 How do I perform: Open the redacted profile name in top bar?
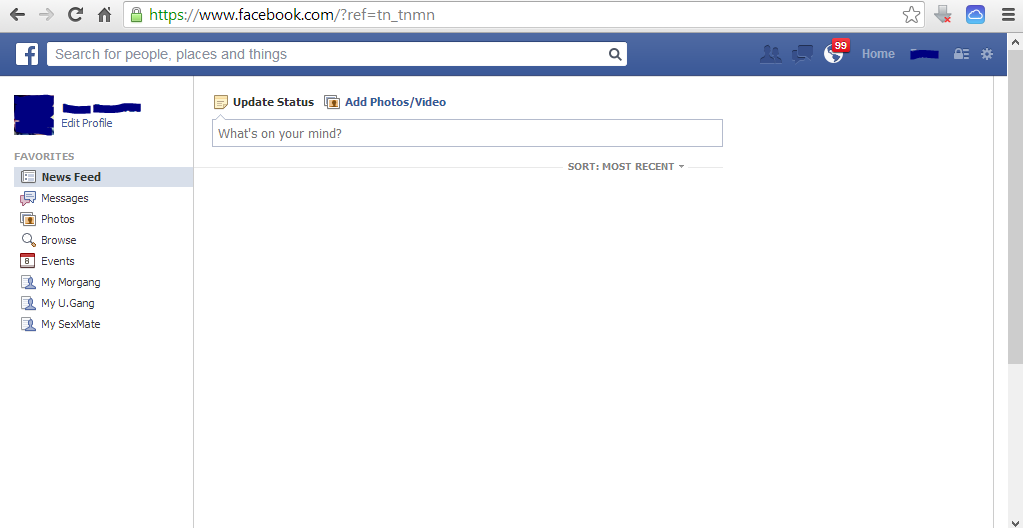[x=924, y=54]
